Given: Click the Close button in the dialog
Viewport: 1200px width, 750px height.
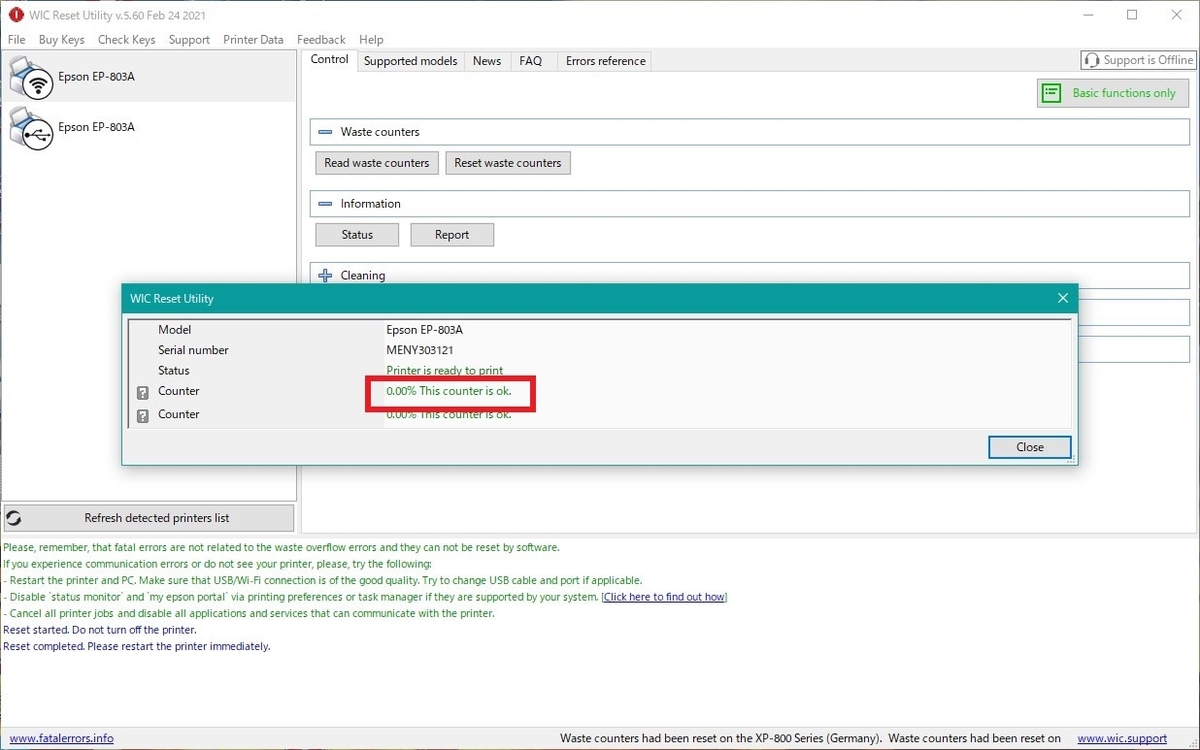Looking at the screenshot, I should coord(1030,447).
